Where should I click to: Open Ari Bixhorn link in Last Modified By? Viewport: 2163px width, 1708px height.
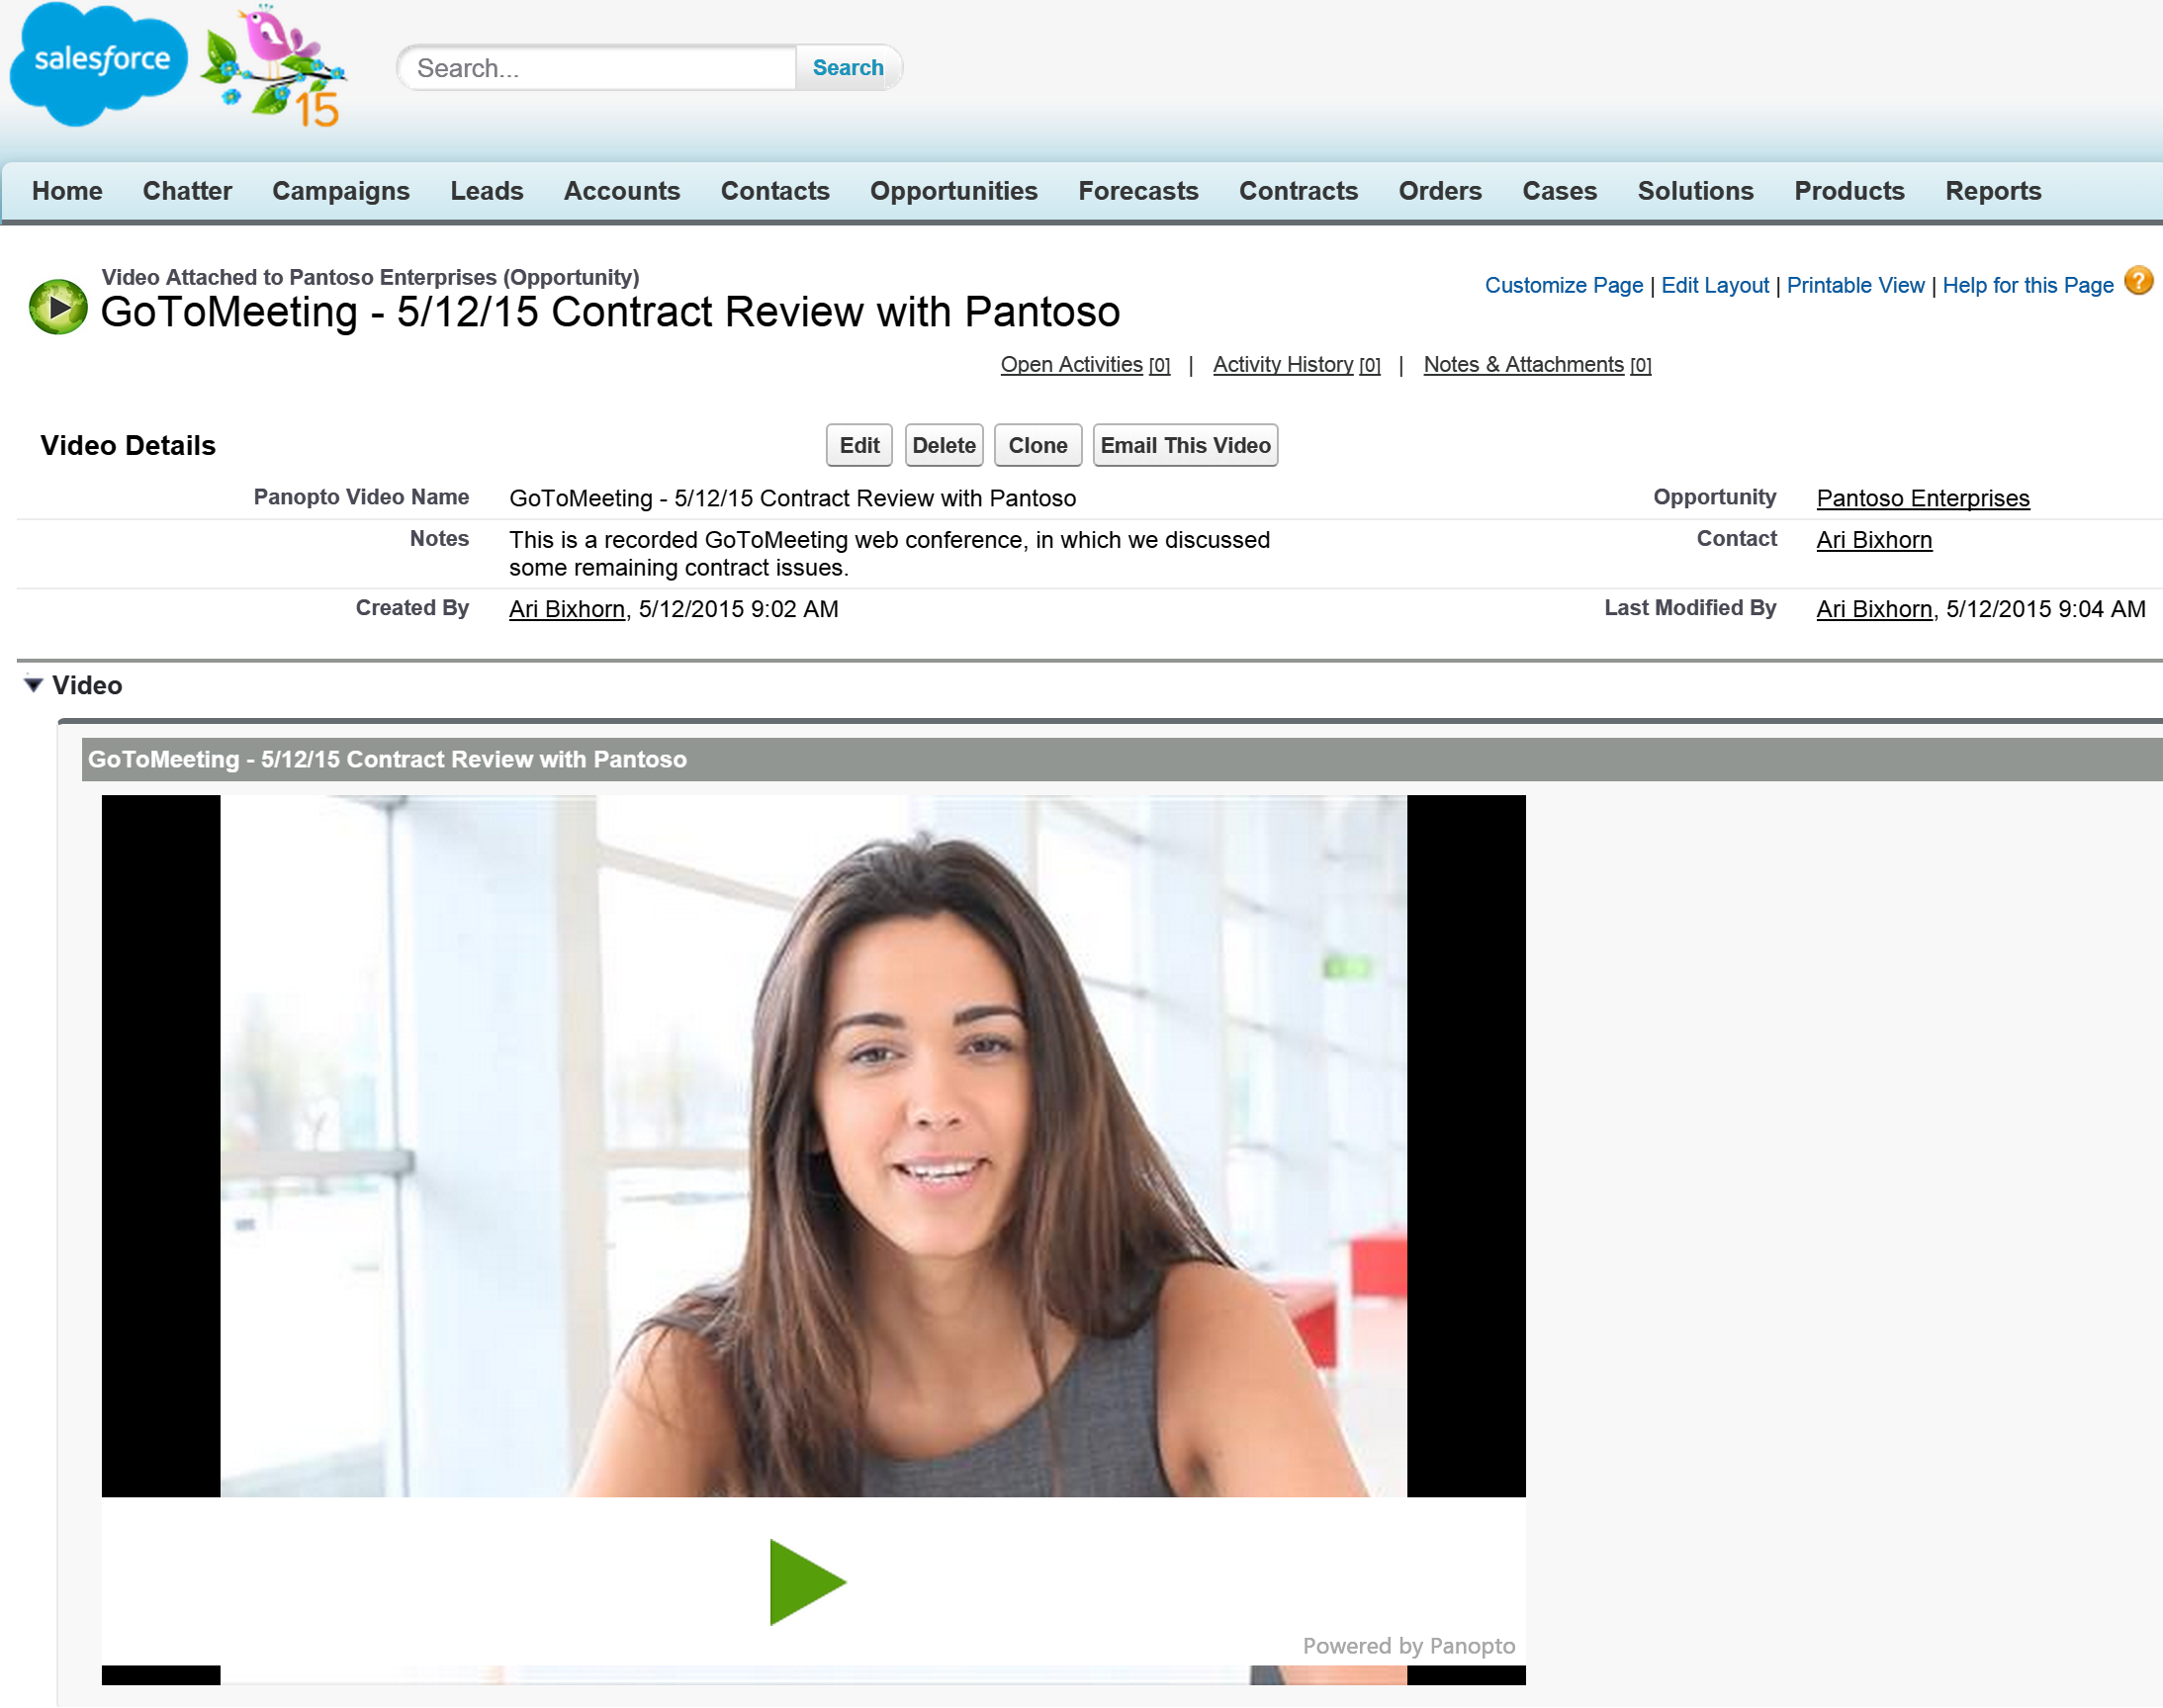[x=1873, y=609]
